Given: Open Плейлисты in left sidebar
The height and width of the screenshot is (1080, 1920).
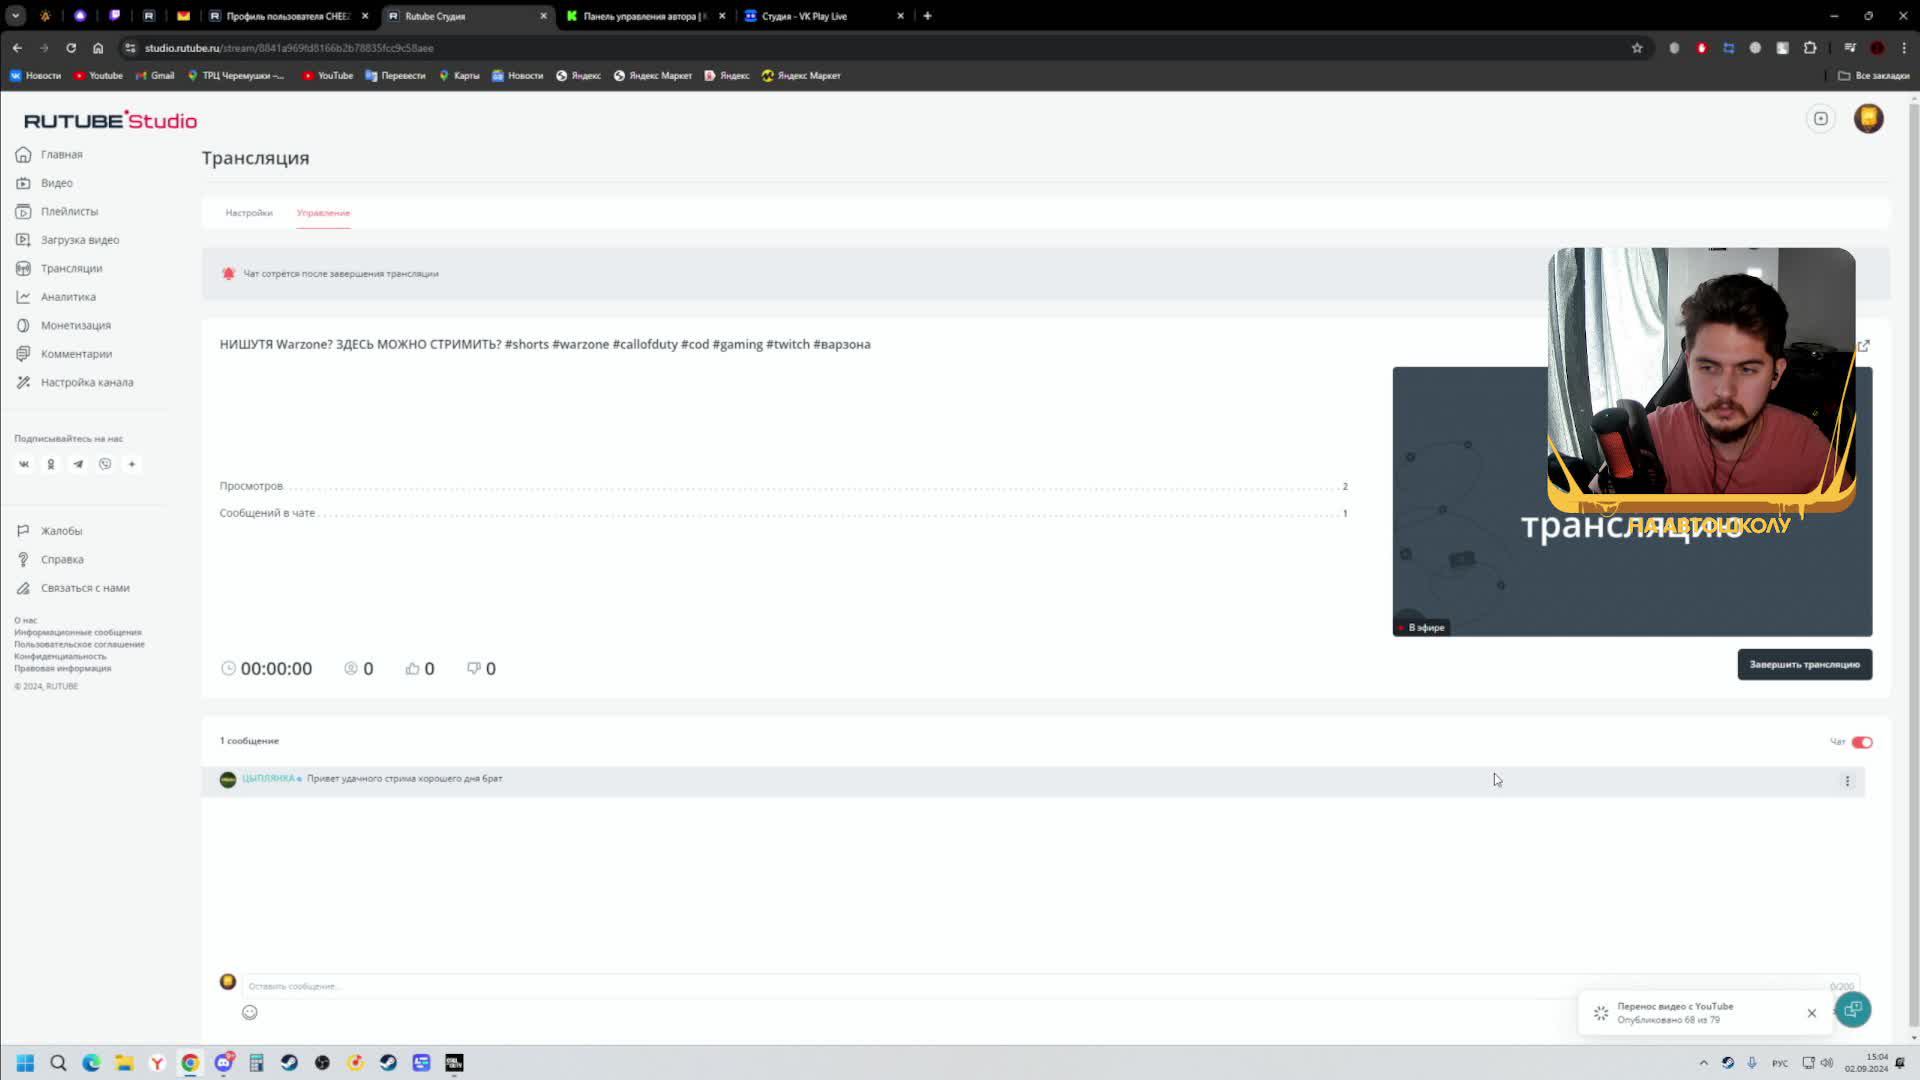Looking at the screenshot, I should 69,212.
